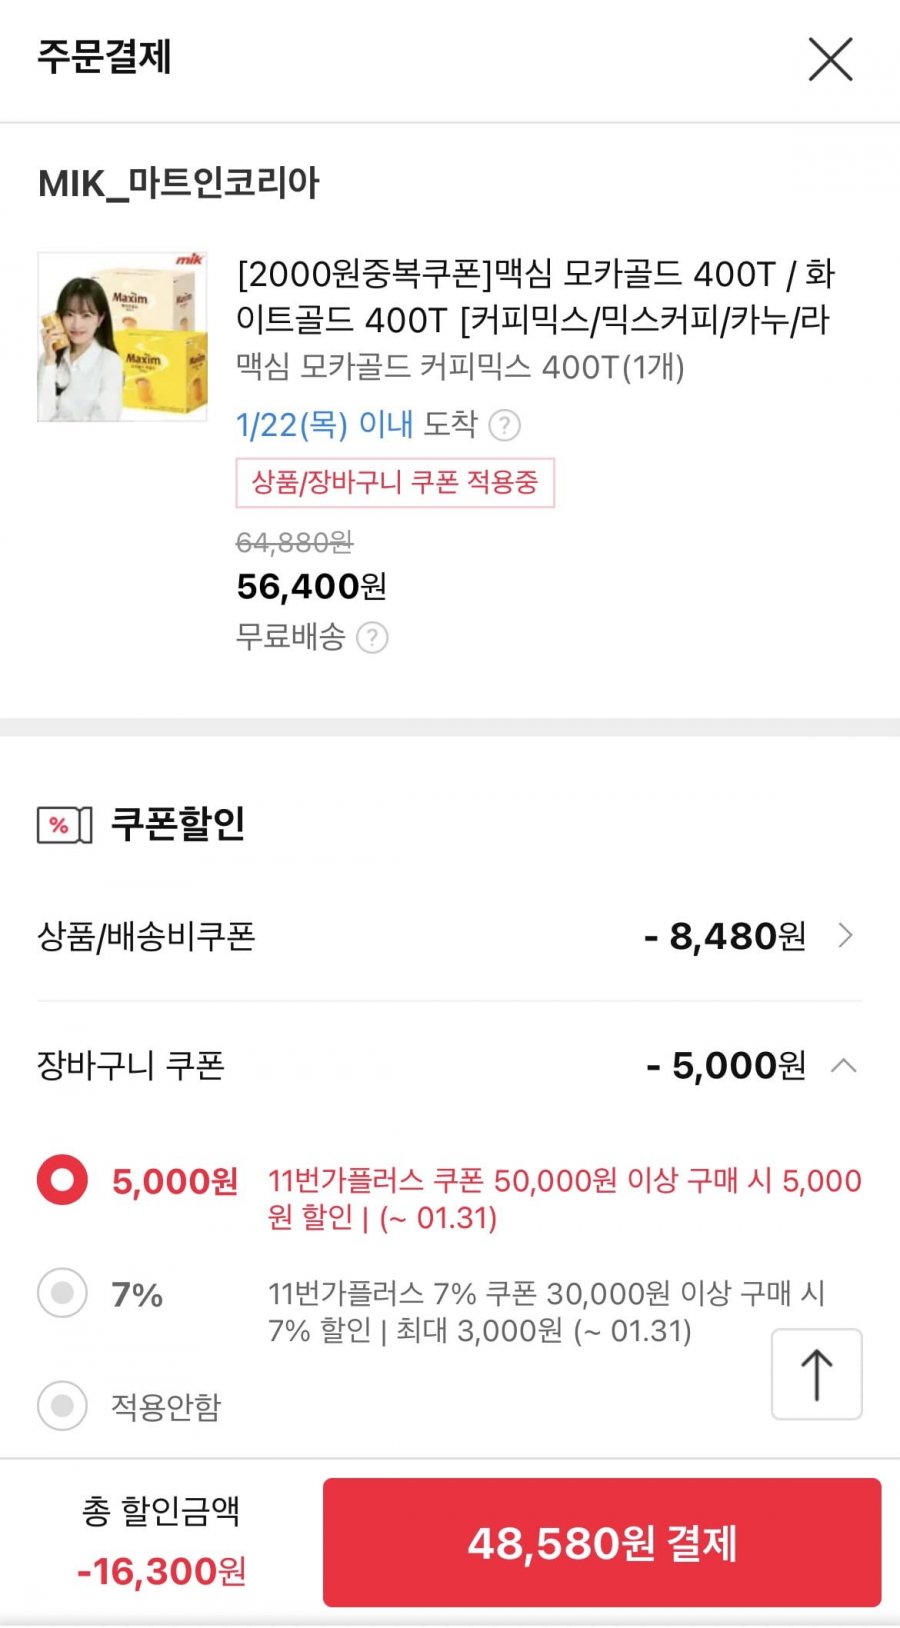This screenshot has width=900, height=1628.
Task: Tap the 상품/장바구니 쿠폰 적용중 badge
Action: point(395,483)
